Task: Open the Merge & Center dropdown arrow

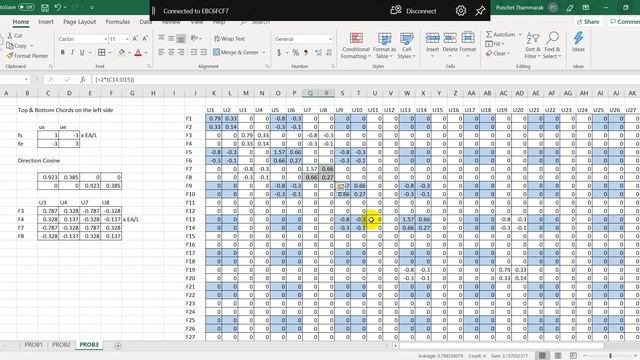Action: click(264, 52)
